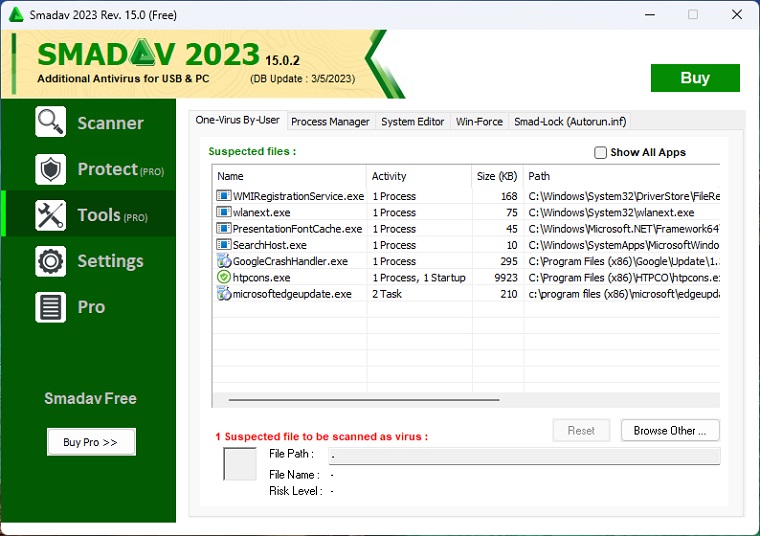Click the Protect shield icon
760x536 pixels.
[50, 169]
